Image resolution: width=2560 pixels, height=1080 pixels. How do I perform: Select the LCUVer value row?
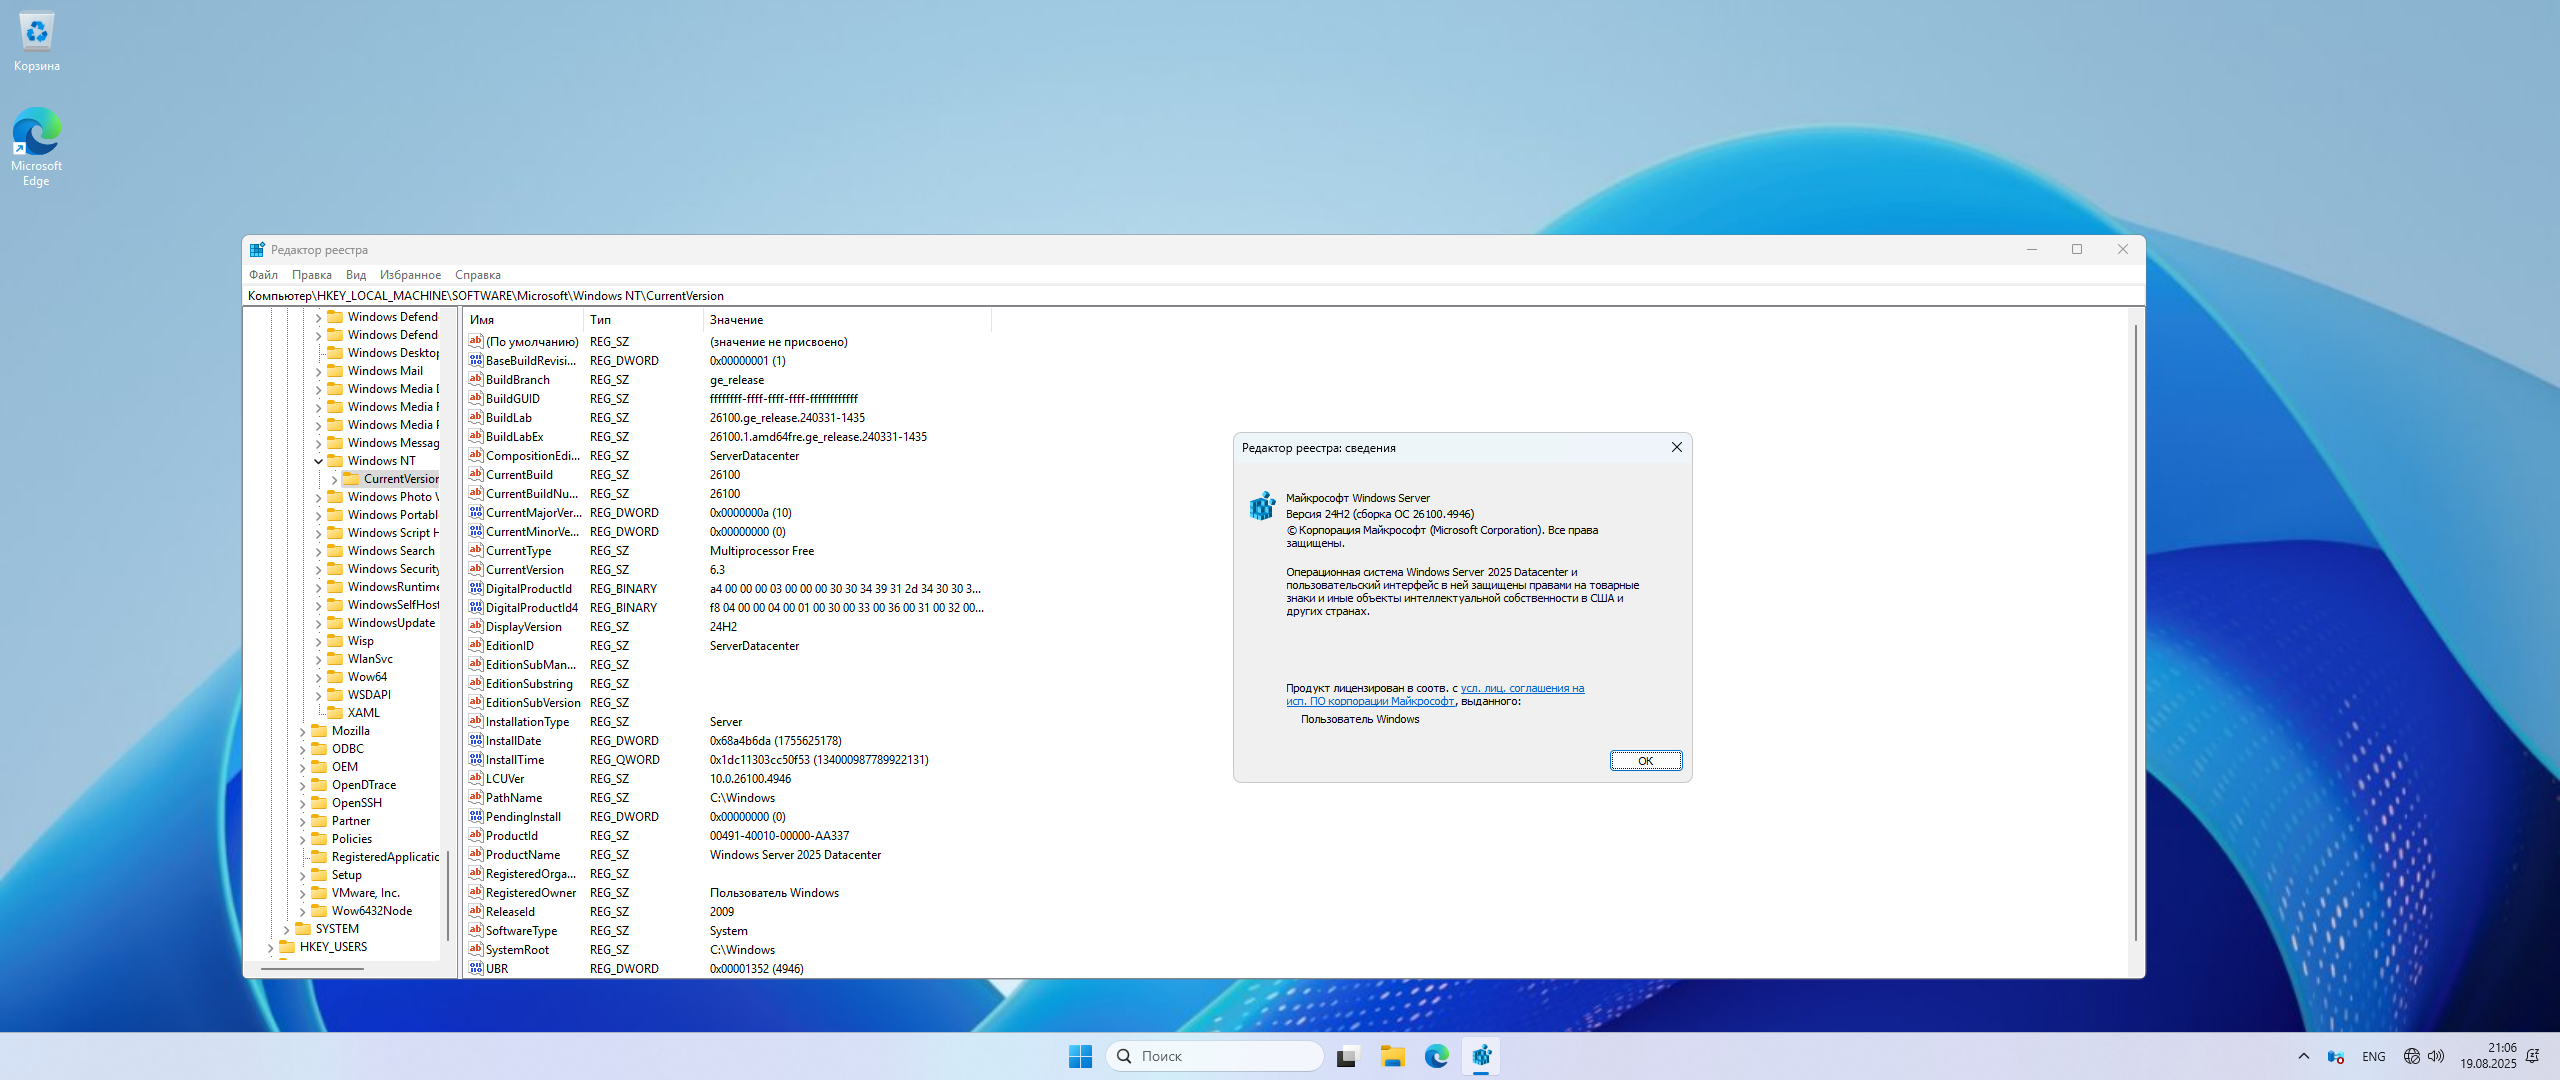tap(728, 778)
